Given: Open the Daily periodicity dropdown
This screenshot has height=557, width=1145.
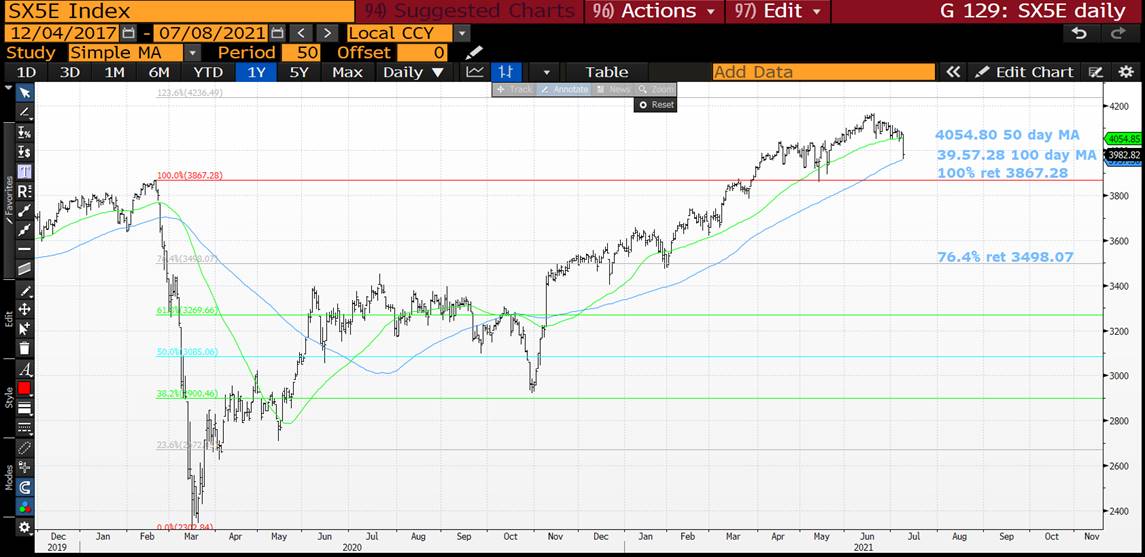Looking at the screenshot, I should pyautogui.click(x=413, y=72).
